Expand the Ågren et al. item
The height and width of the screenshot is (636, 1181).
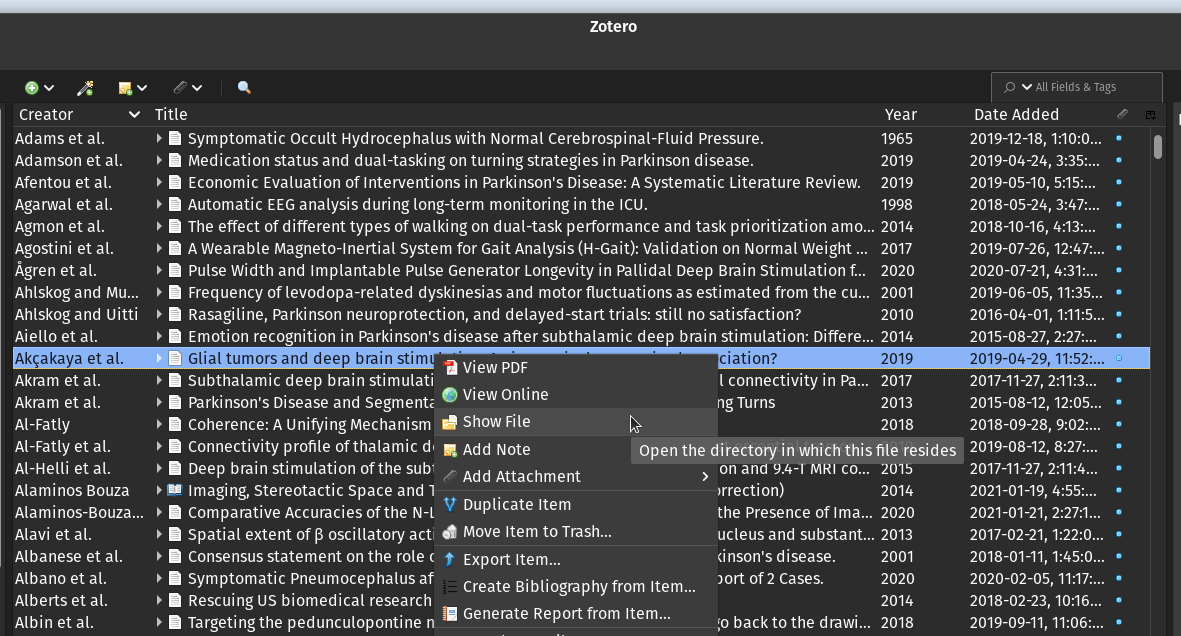159,271
